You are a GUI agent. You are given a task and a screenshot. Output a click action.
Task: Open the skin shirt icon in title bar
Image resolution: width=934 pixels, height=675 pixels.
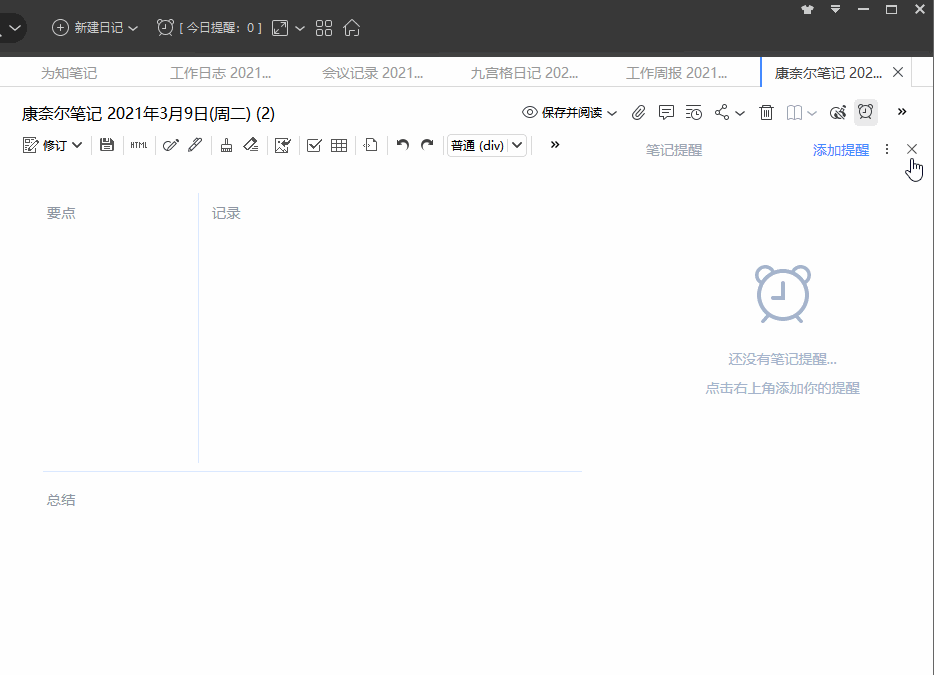coord(808,10)
